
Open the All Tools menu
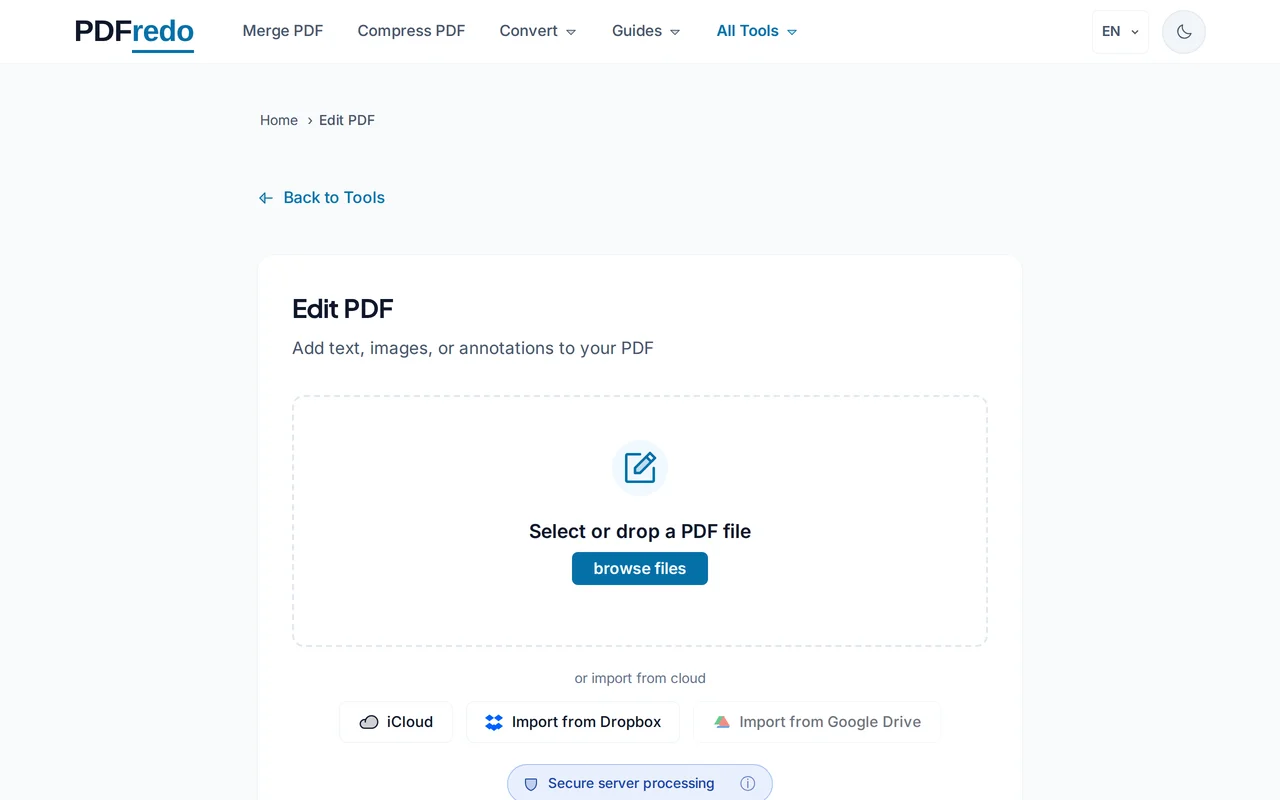[x=756, y=31]
